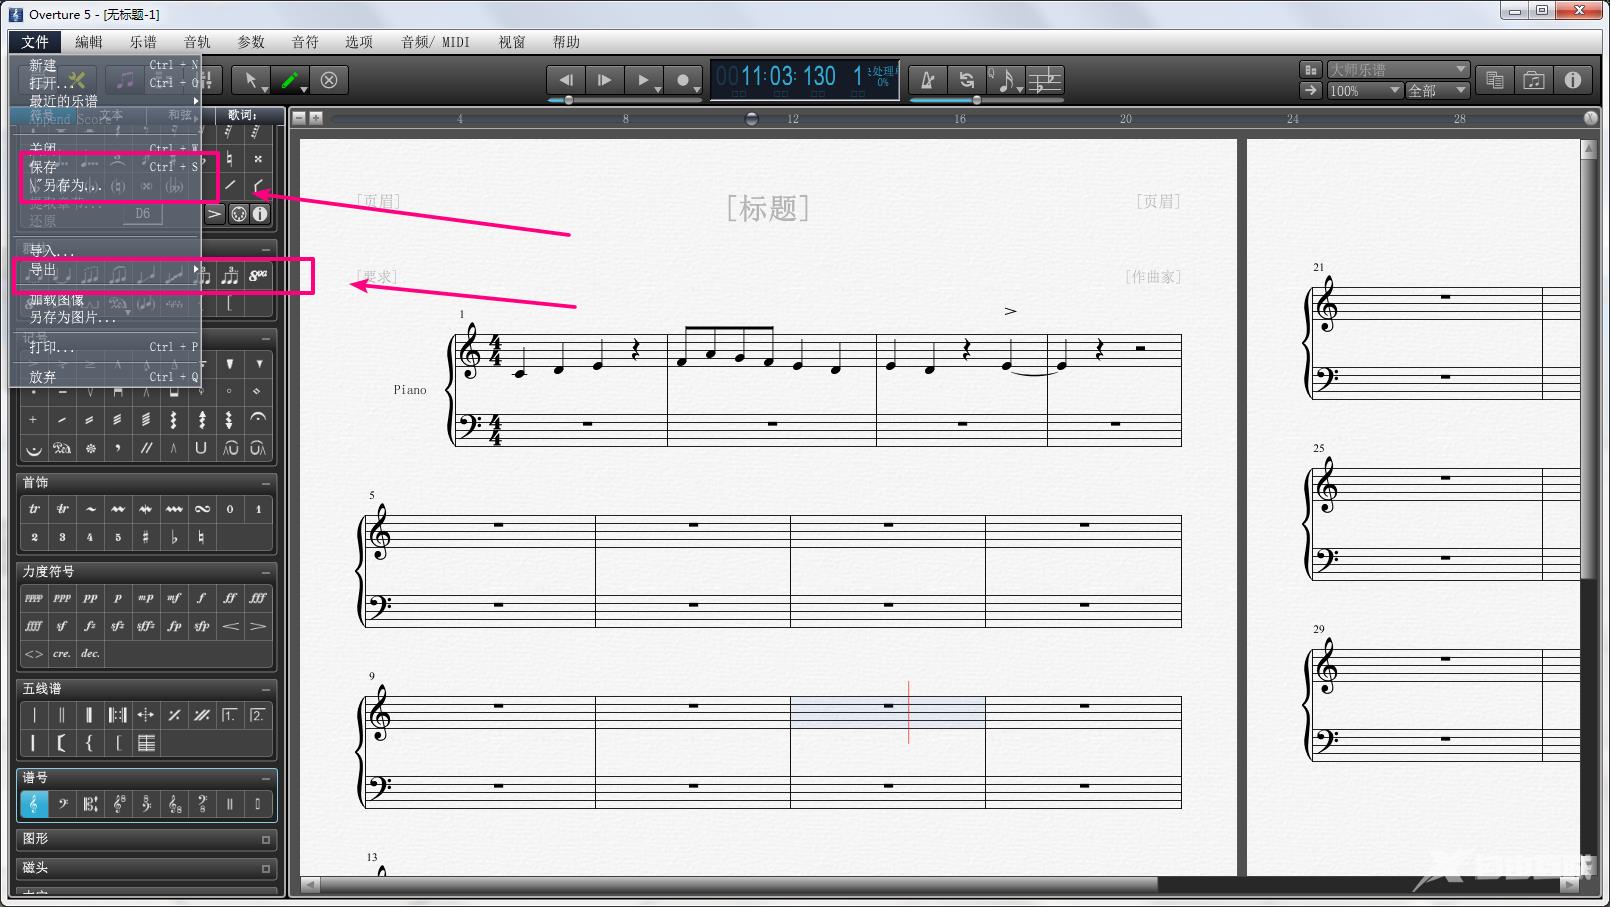Select the cre. crescendo text symbol

tap(62, 654)
